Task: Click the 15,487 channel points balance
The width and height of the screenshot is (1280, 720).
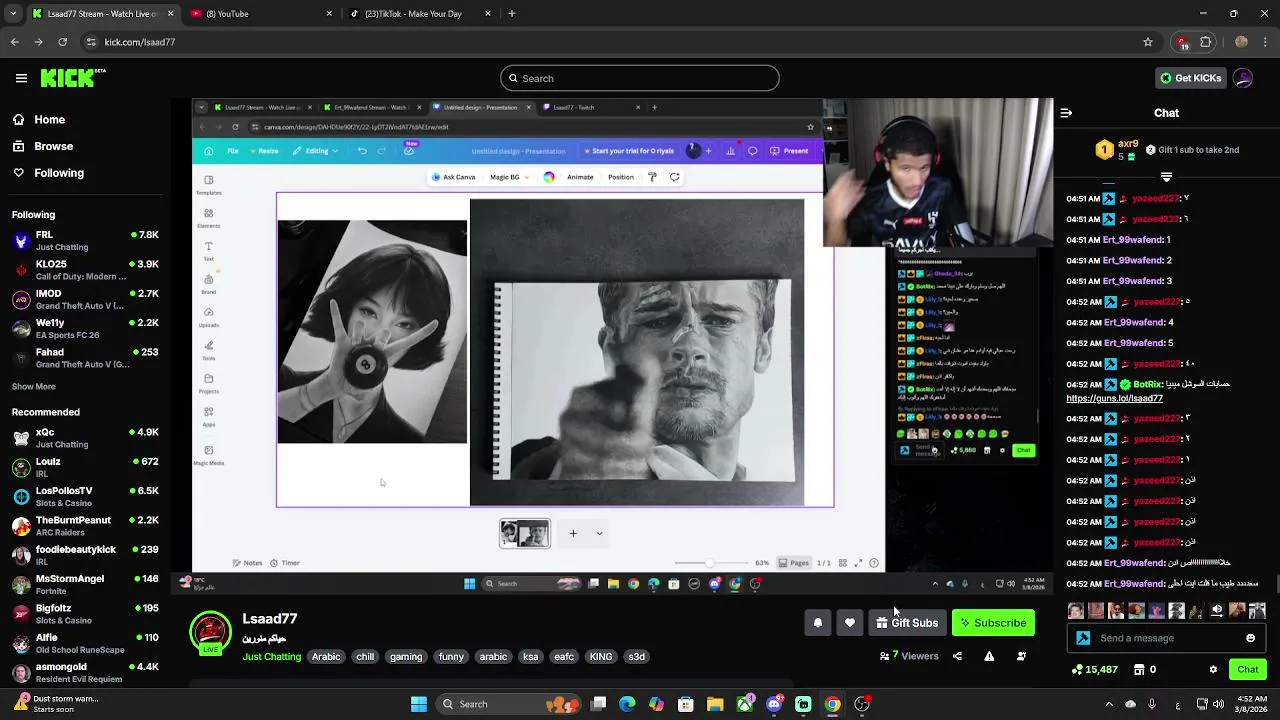Action: coord(1094,670)
